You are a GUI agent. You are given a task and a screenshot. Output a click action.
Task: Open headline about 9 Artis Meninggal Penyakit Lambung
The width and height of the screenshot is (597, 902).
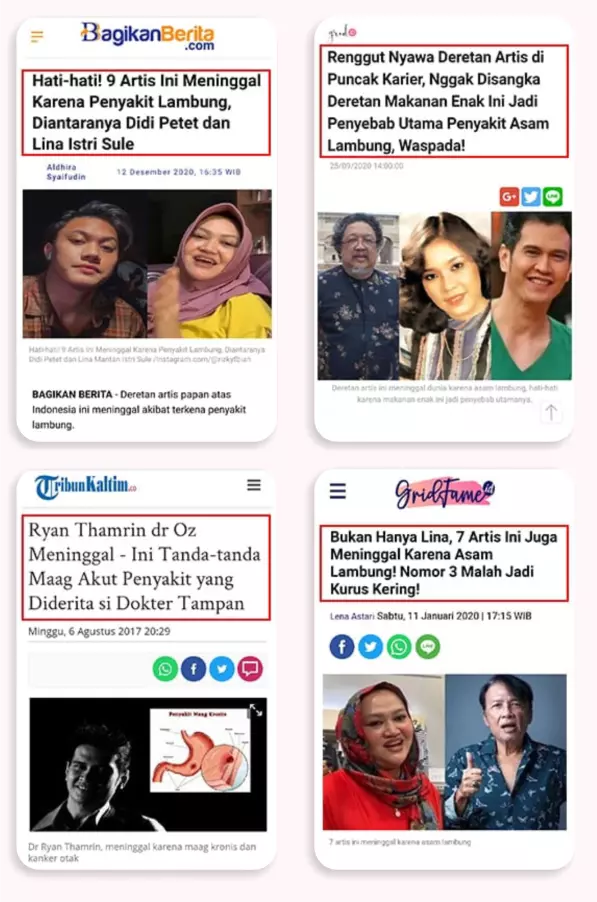(x=146, y=112)
